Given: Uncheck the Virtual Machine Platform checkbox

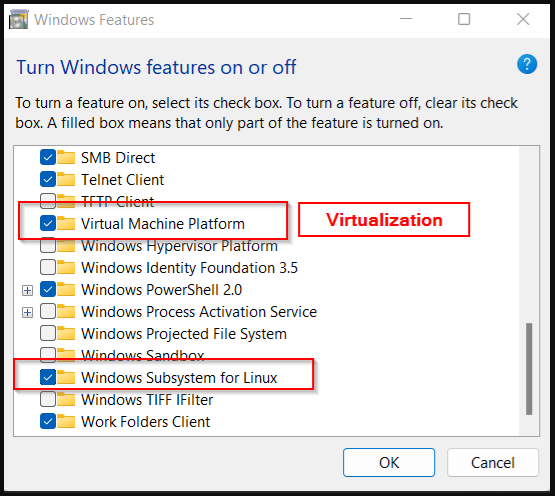Looking at the screenshot, I should click(48, 223).
